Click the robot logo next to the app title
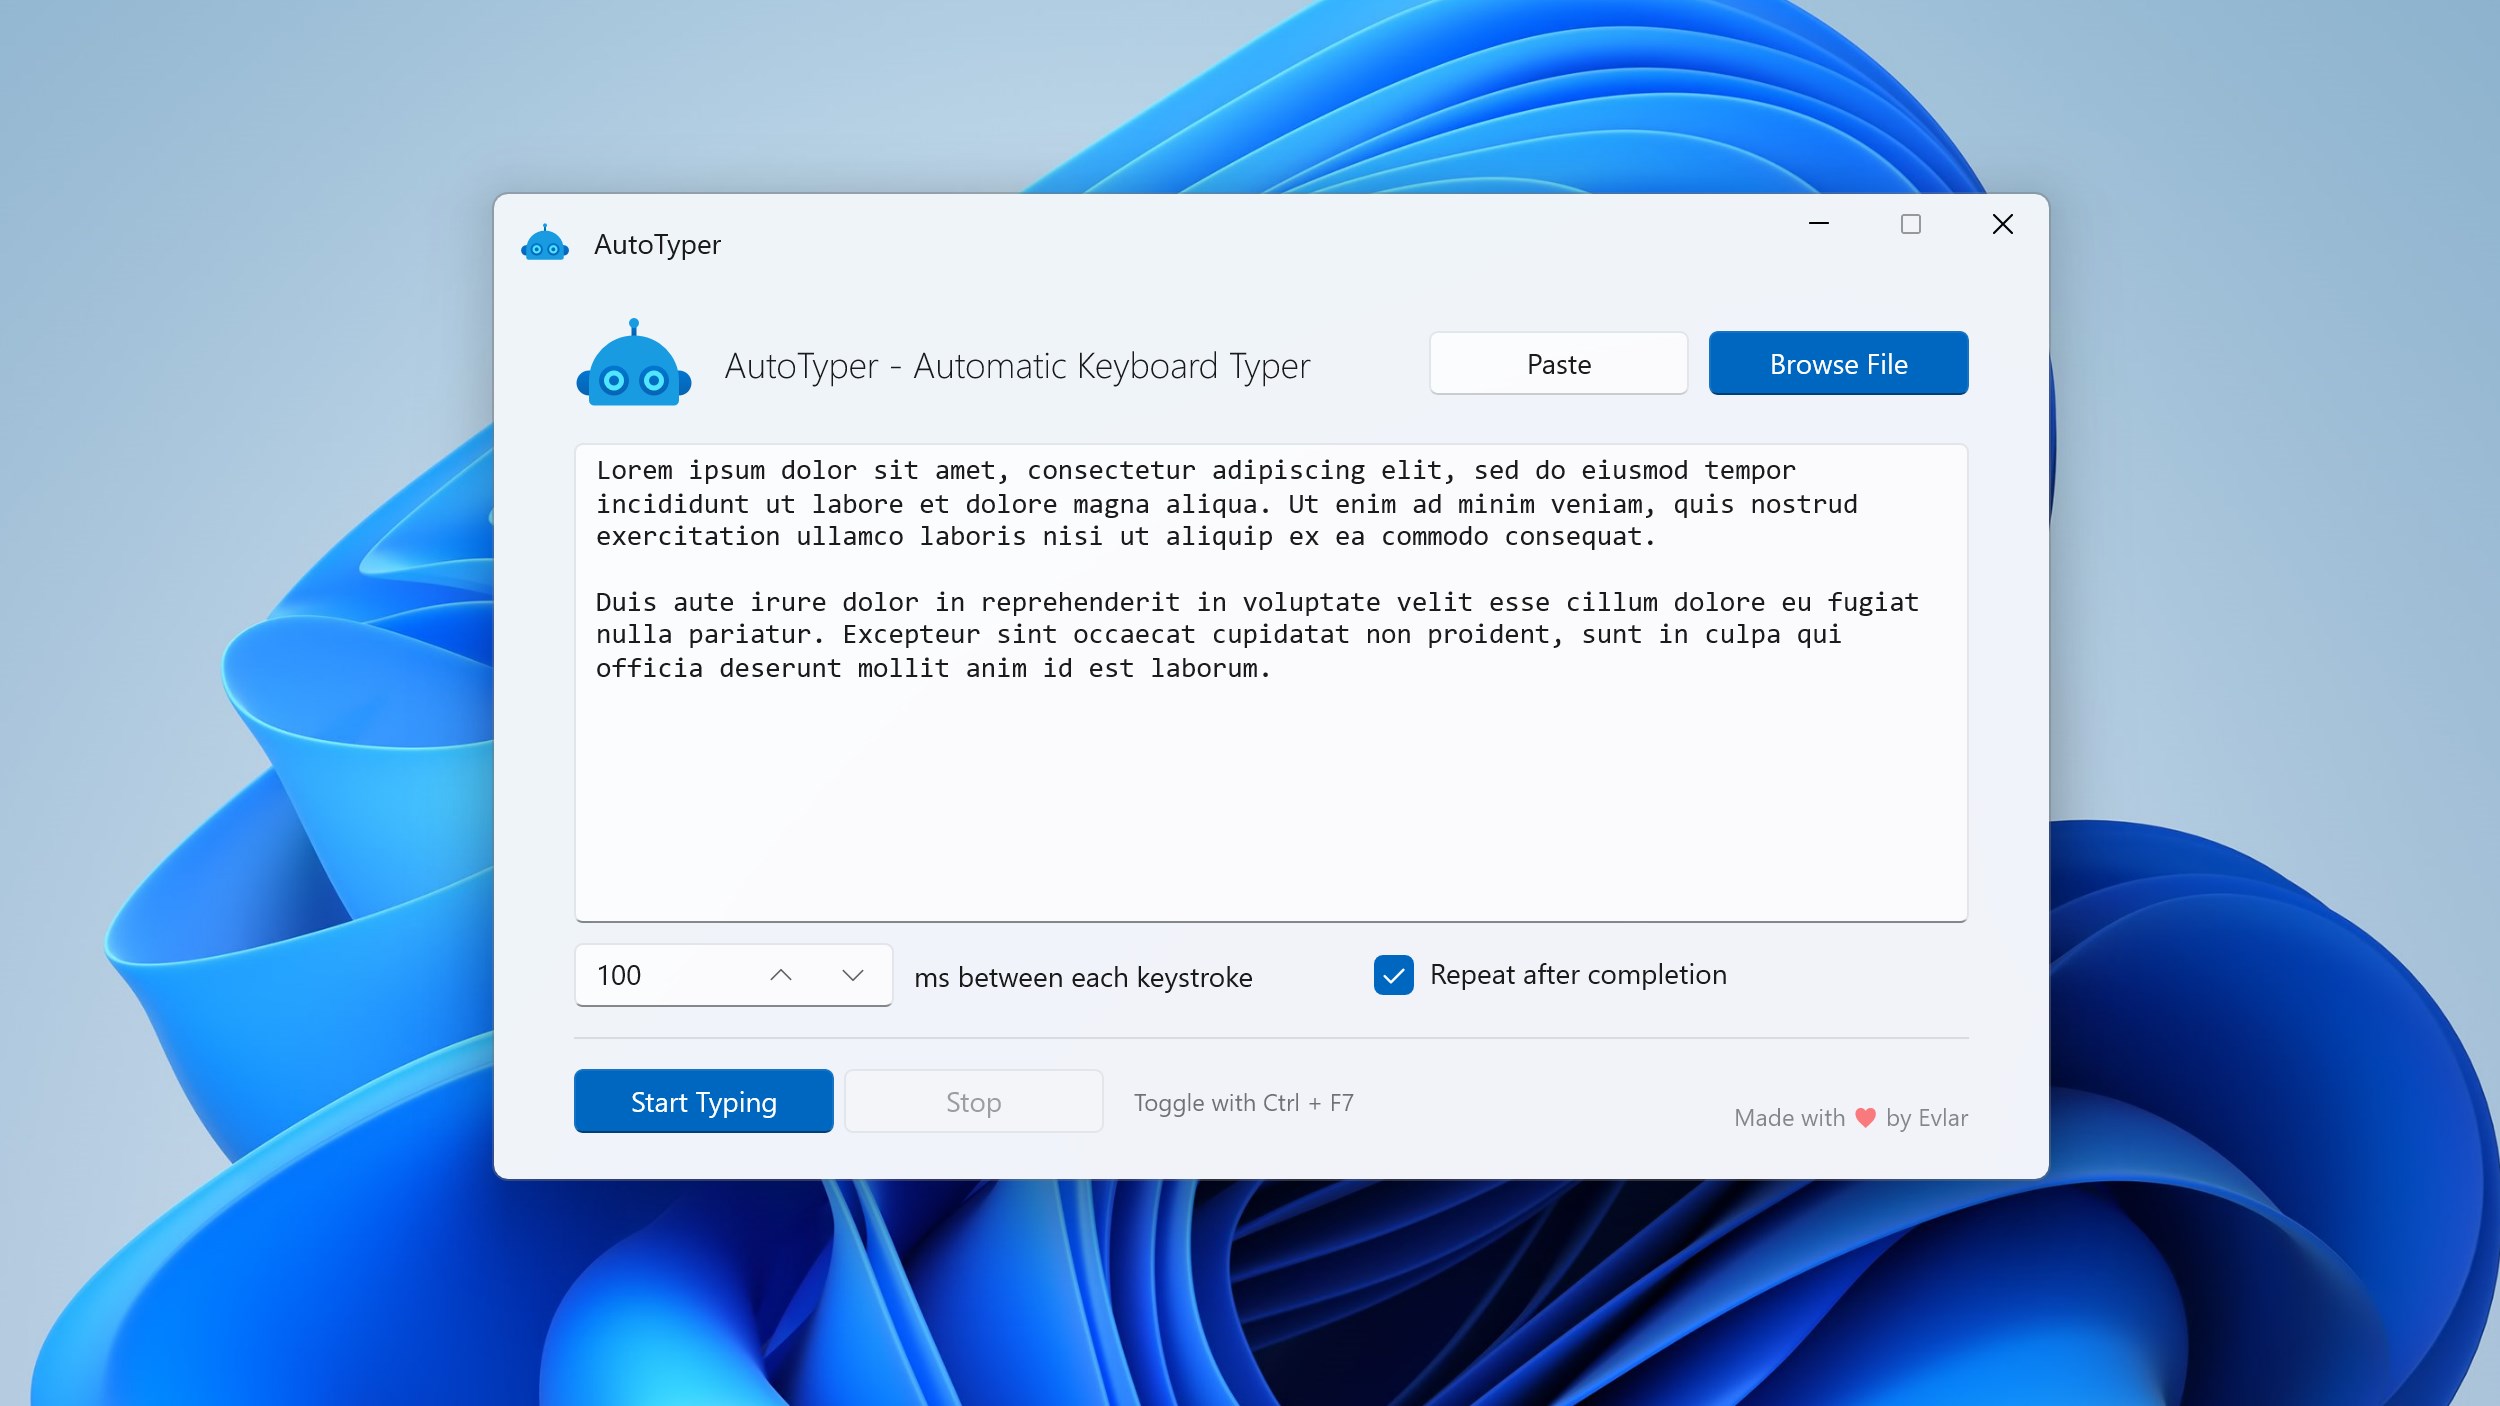Screen dimensions: 2500x1406 click(633, 365)
